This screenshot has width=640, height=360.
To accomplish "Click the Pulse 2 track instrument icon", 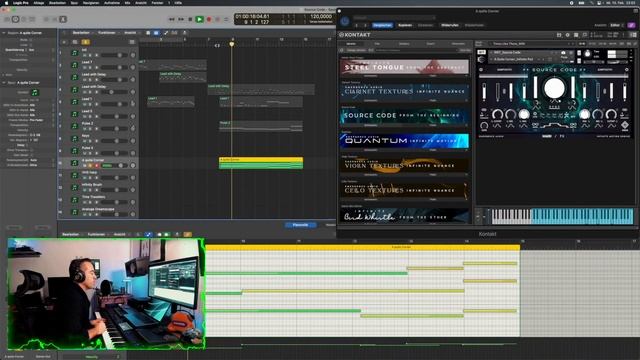I will 74,126.
